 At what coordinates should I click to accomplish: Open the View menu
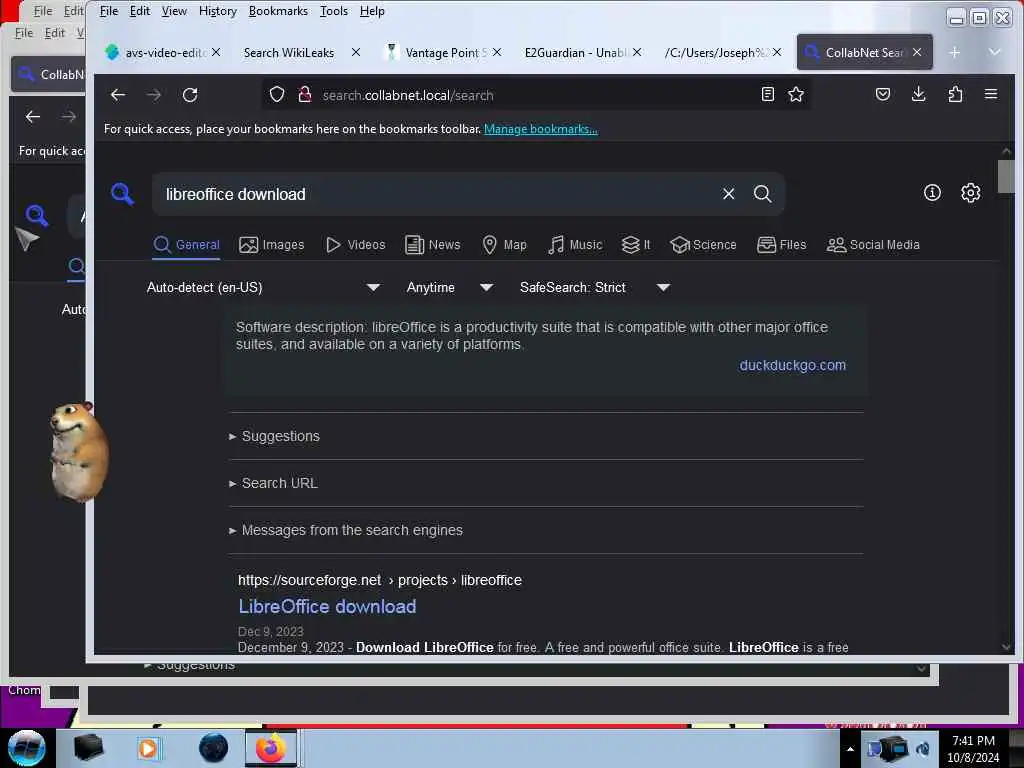click(x=174, y=11)
